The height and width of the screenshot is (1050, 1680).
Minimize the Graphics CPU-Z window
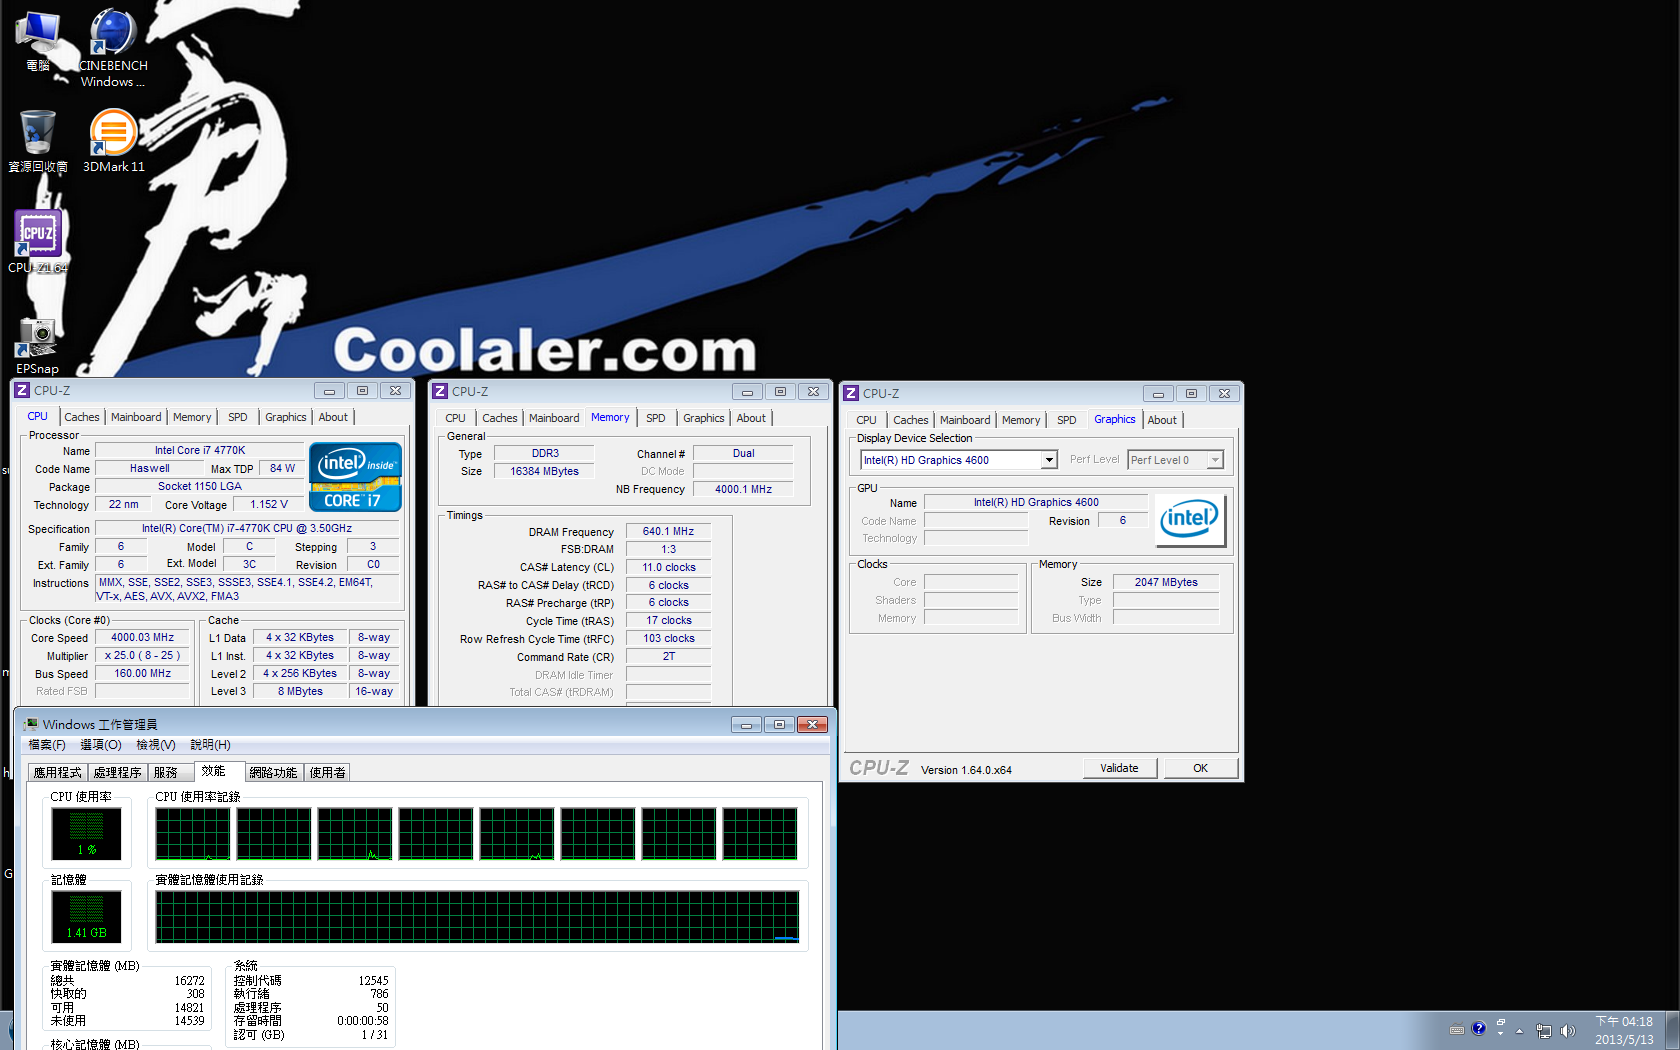click(x=1158, y=393)
